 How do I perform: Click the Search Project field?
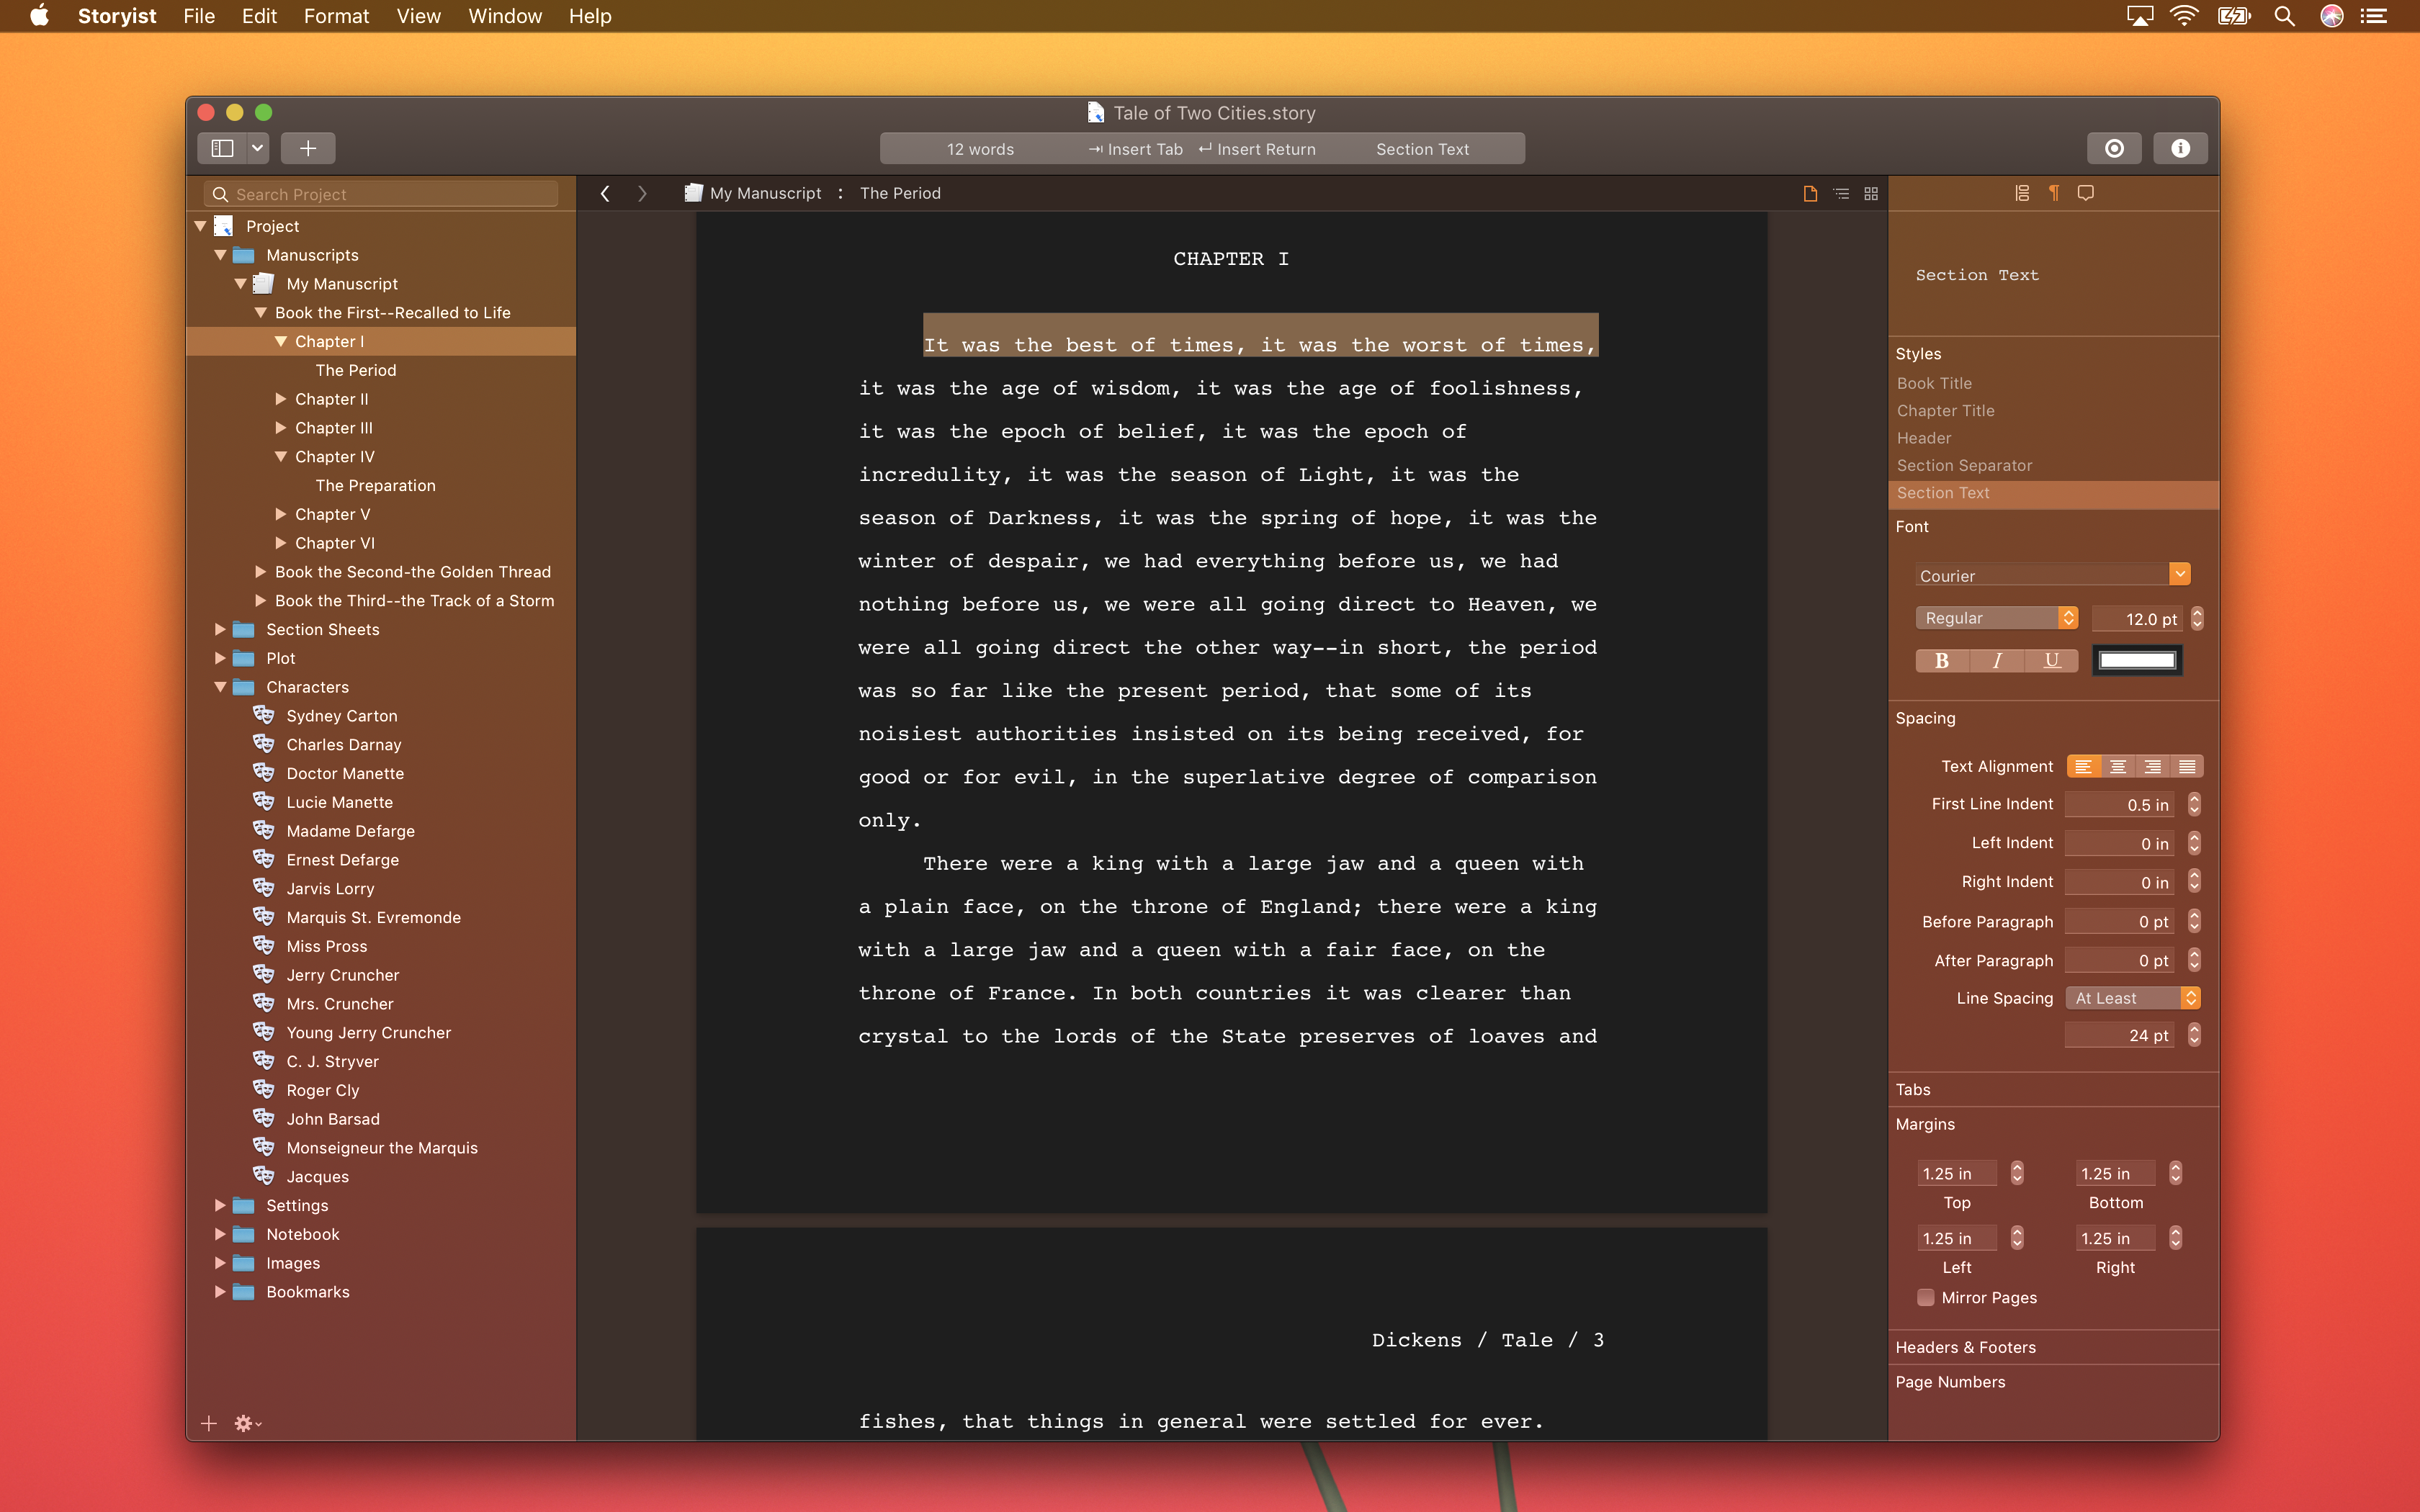381,194
